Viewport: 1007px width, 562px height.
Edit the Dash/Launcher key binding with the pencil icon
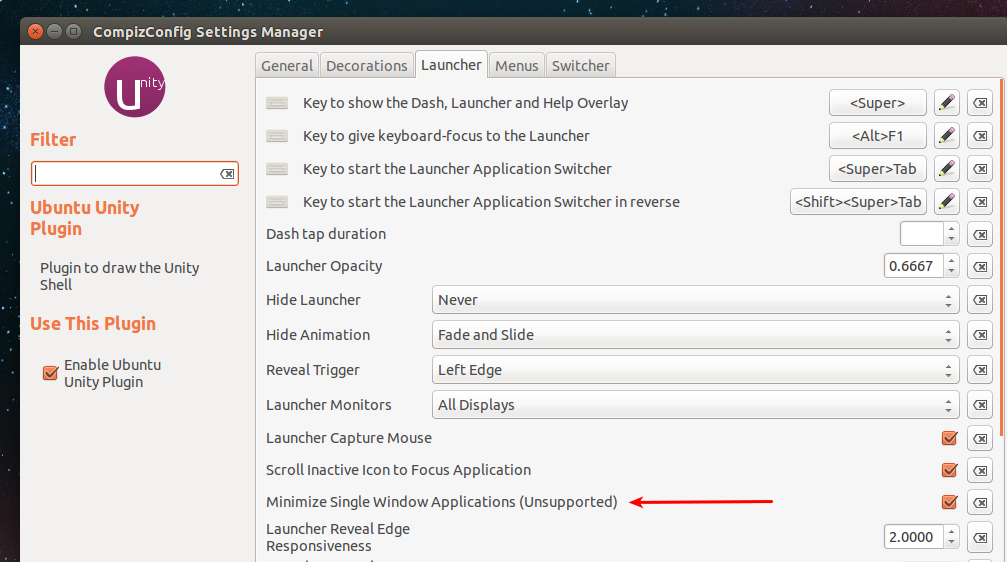(947, 103)
